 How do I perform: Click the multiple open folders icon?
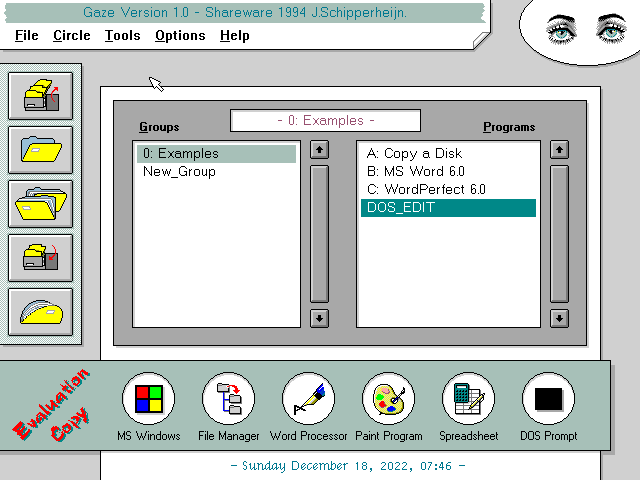(40, 204)
